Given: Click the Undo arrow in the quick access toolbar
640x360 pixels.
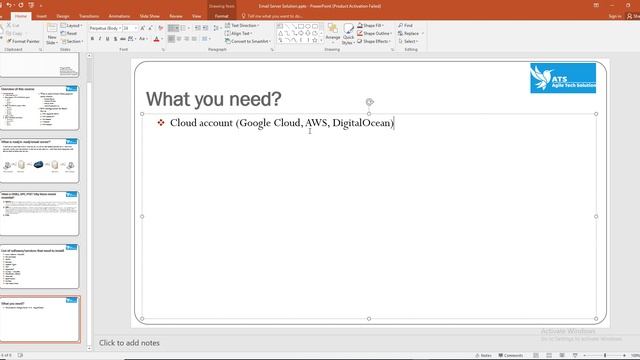Looking at the screenshot, I should 9,5.
